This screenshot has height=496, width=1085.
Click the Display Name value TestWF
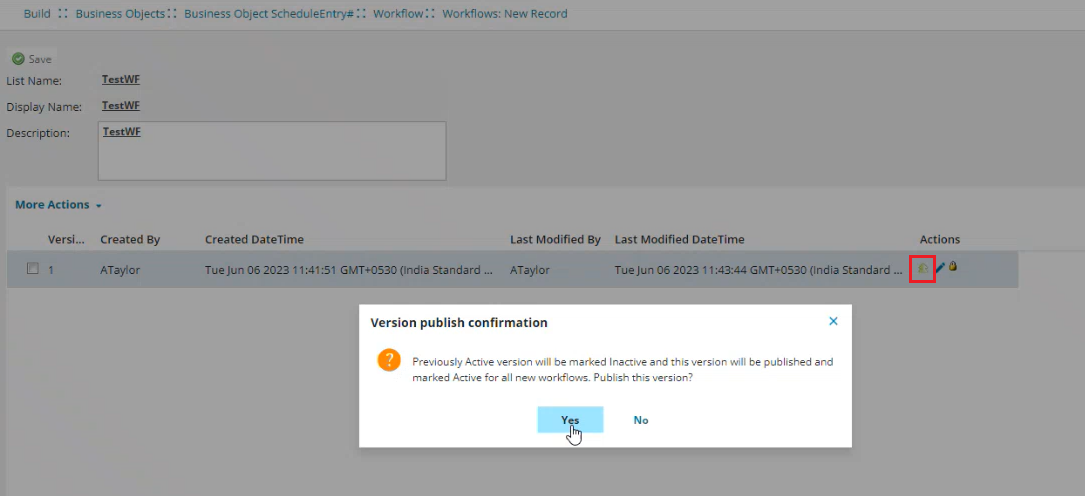(121, 106)
